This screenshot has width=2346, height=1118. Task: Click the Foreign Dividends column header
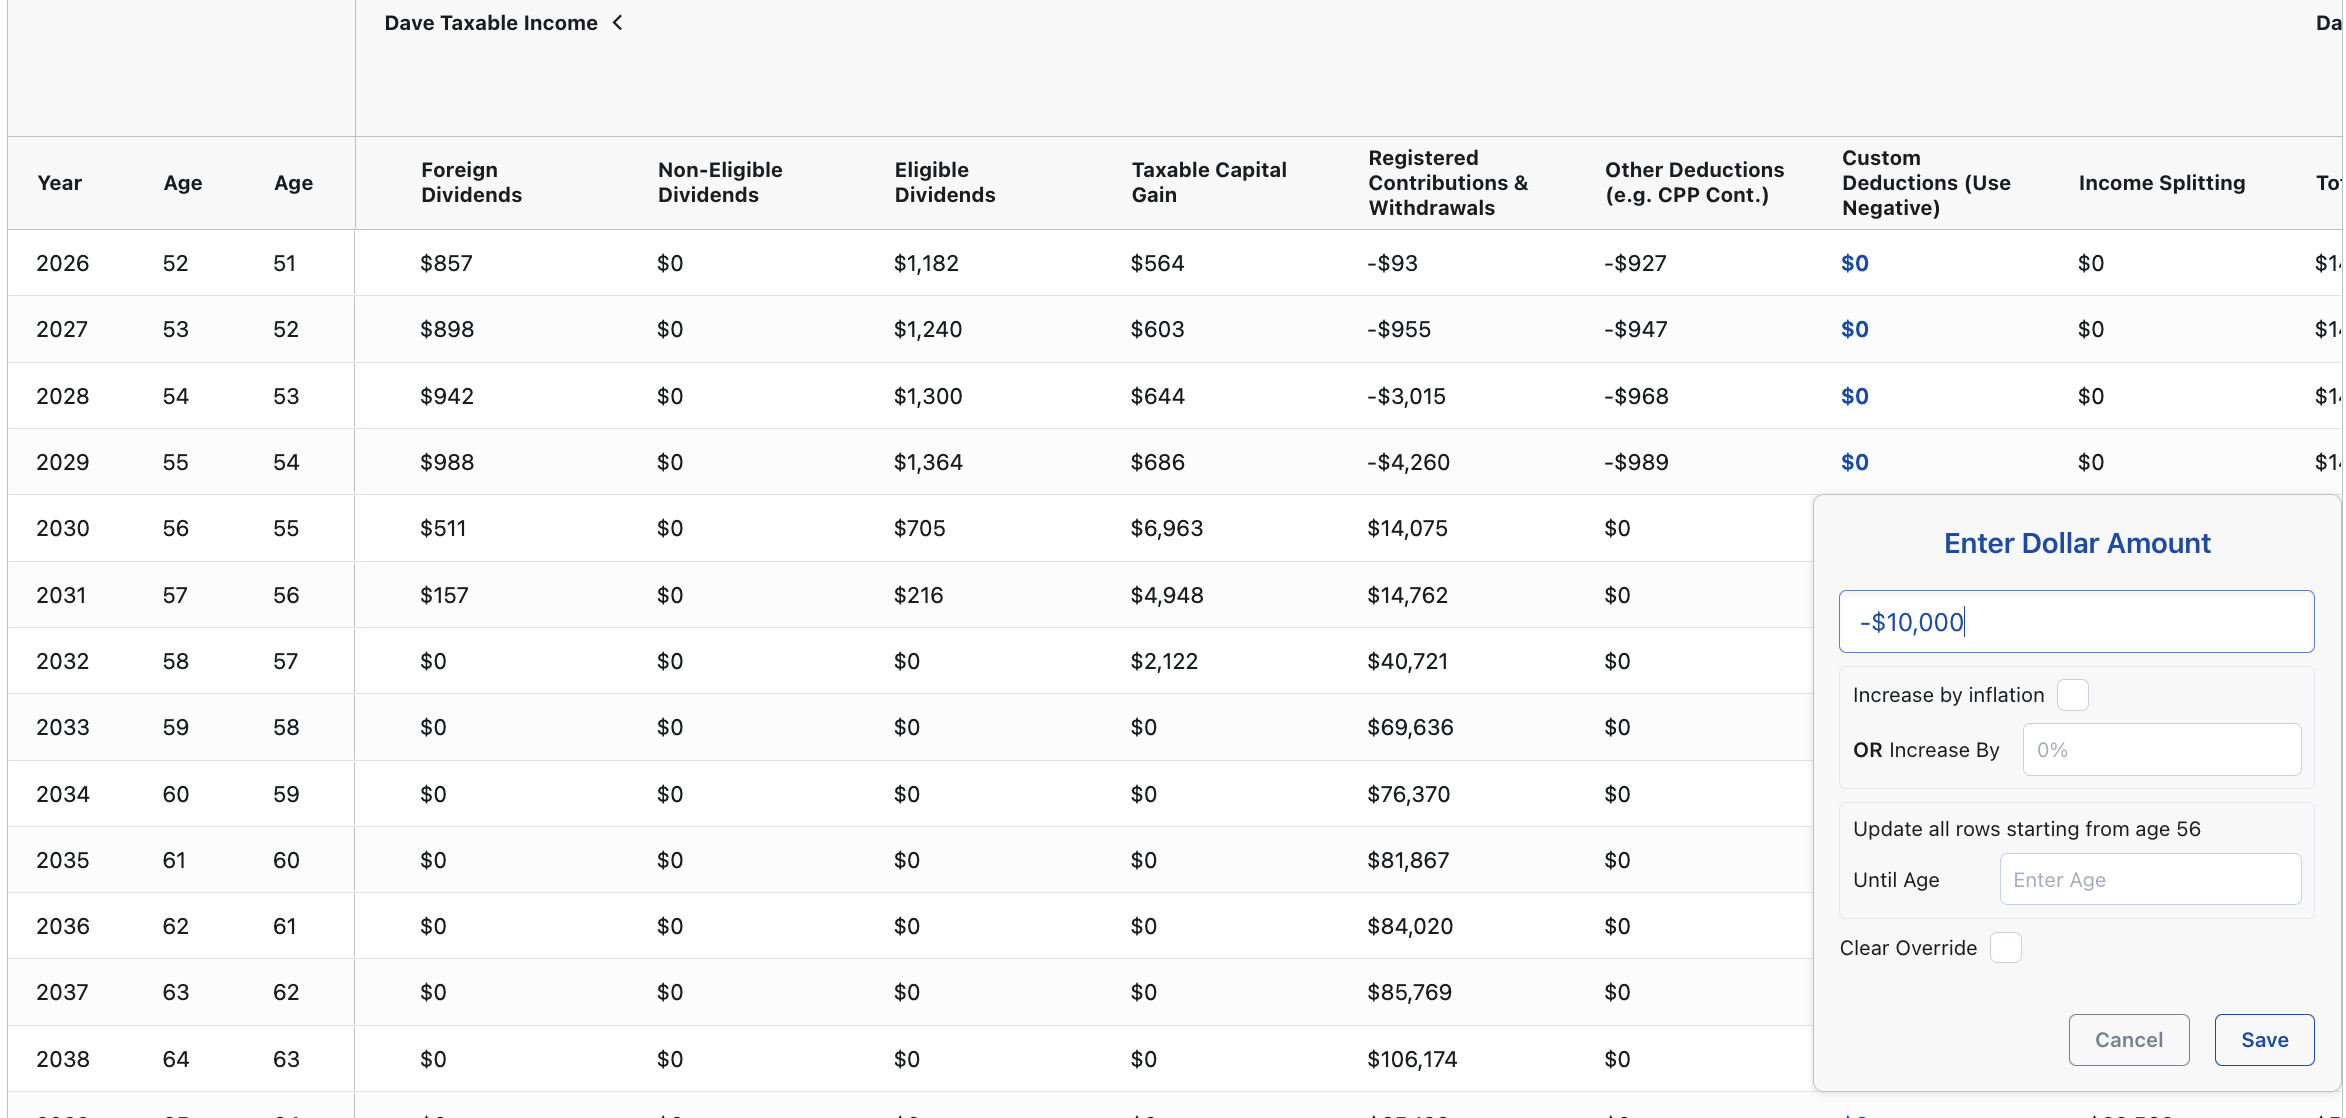[471, 183]
